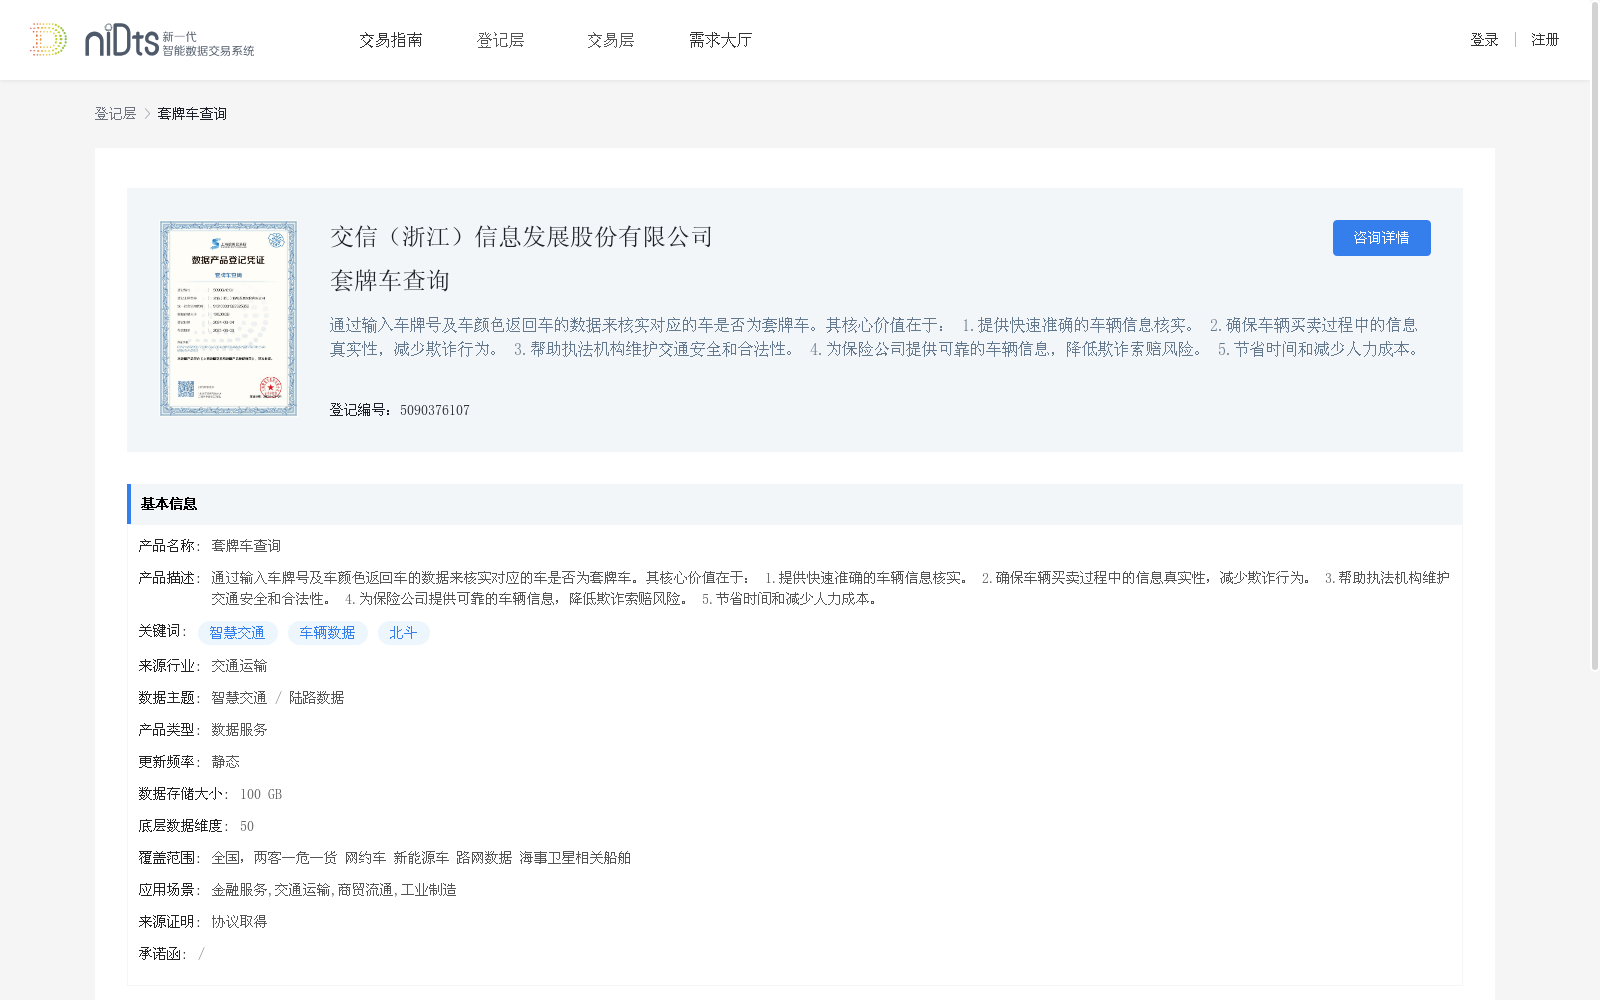The height and width of the screenshot is (1000, 1600).
Task: Click the page vertical scrollbar thumb
Action: point(1595,335)
